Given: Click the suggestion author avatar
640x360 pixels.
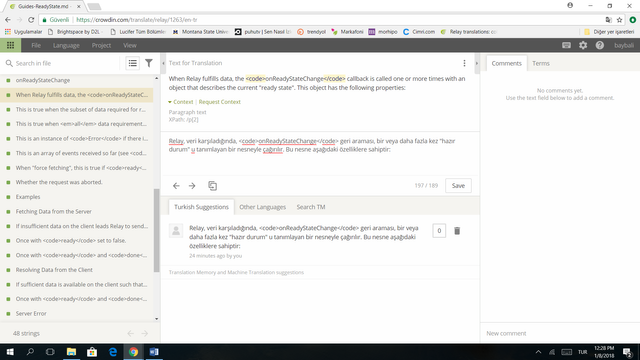Looking at the screenshot, I should (x=176, y=231).
